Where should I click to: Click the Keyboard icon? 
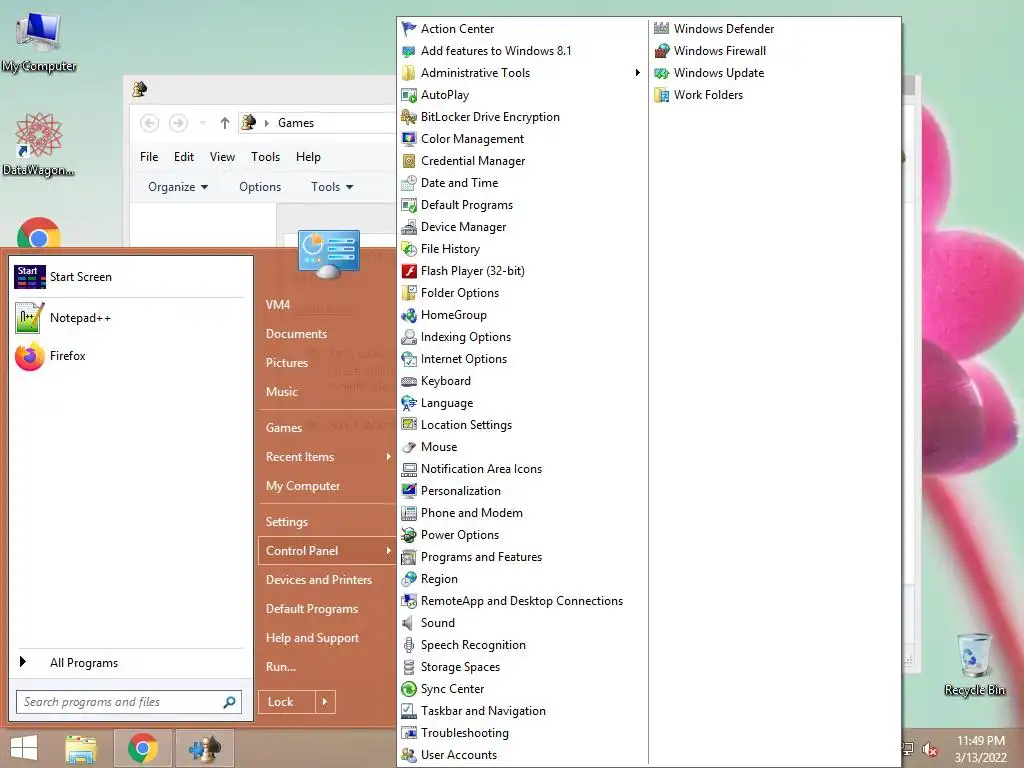[409, 381]
